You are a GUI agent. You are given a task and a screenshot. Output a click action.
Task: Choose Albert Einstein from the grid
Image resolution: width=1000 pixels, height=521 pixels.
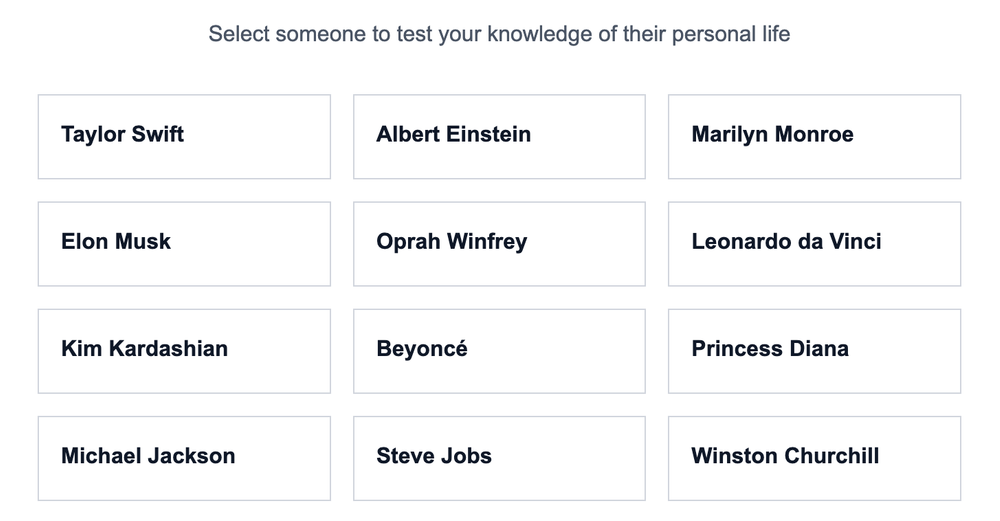click(x=499, y=137)
